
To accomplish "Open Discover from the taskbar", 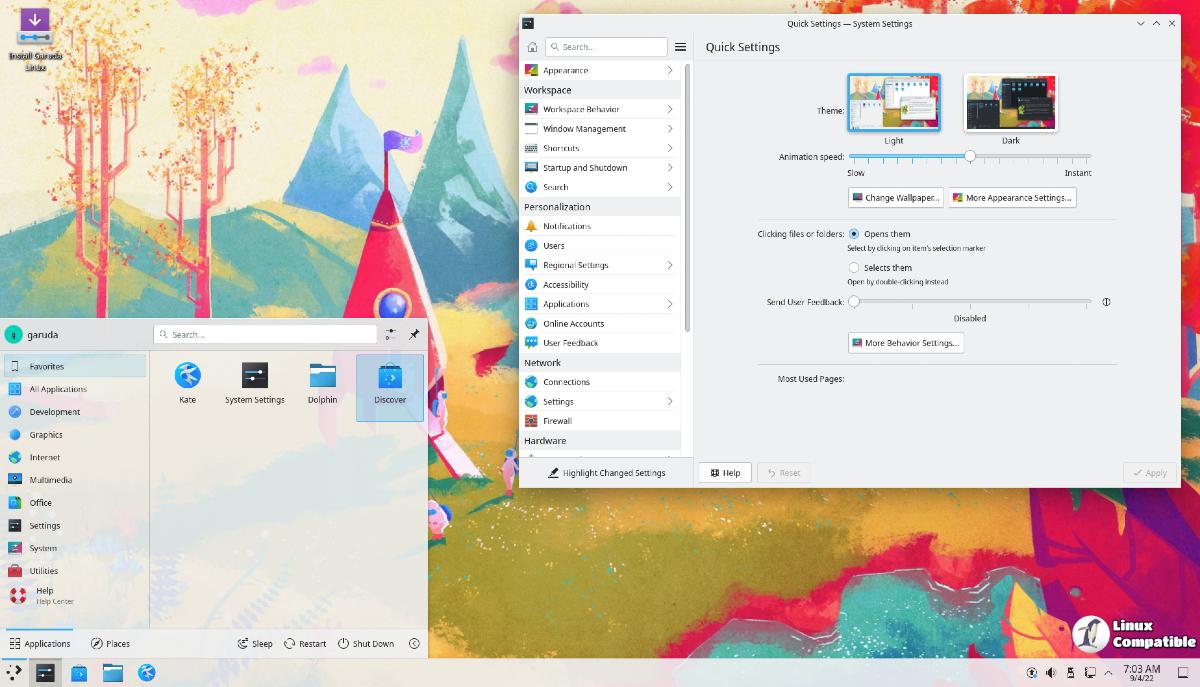I will [79, 673].
